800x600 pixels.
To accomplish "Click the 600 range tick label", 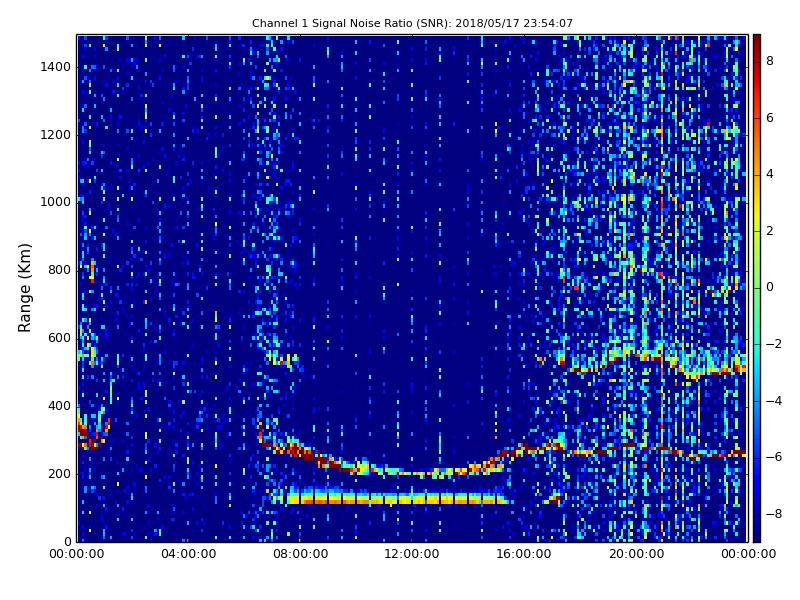I will pyautogui.click(x=59, y=338).
